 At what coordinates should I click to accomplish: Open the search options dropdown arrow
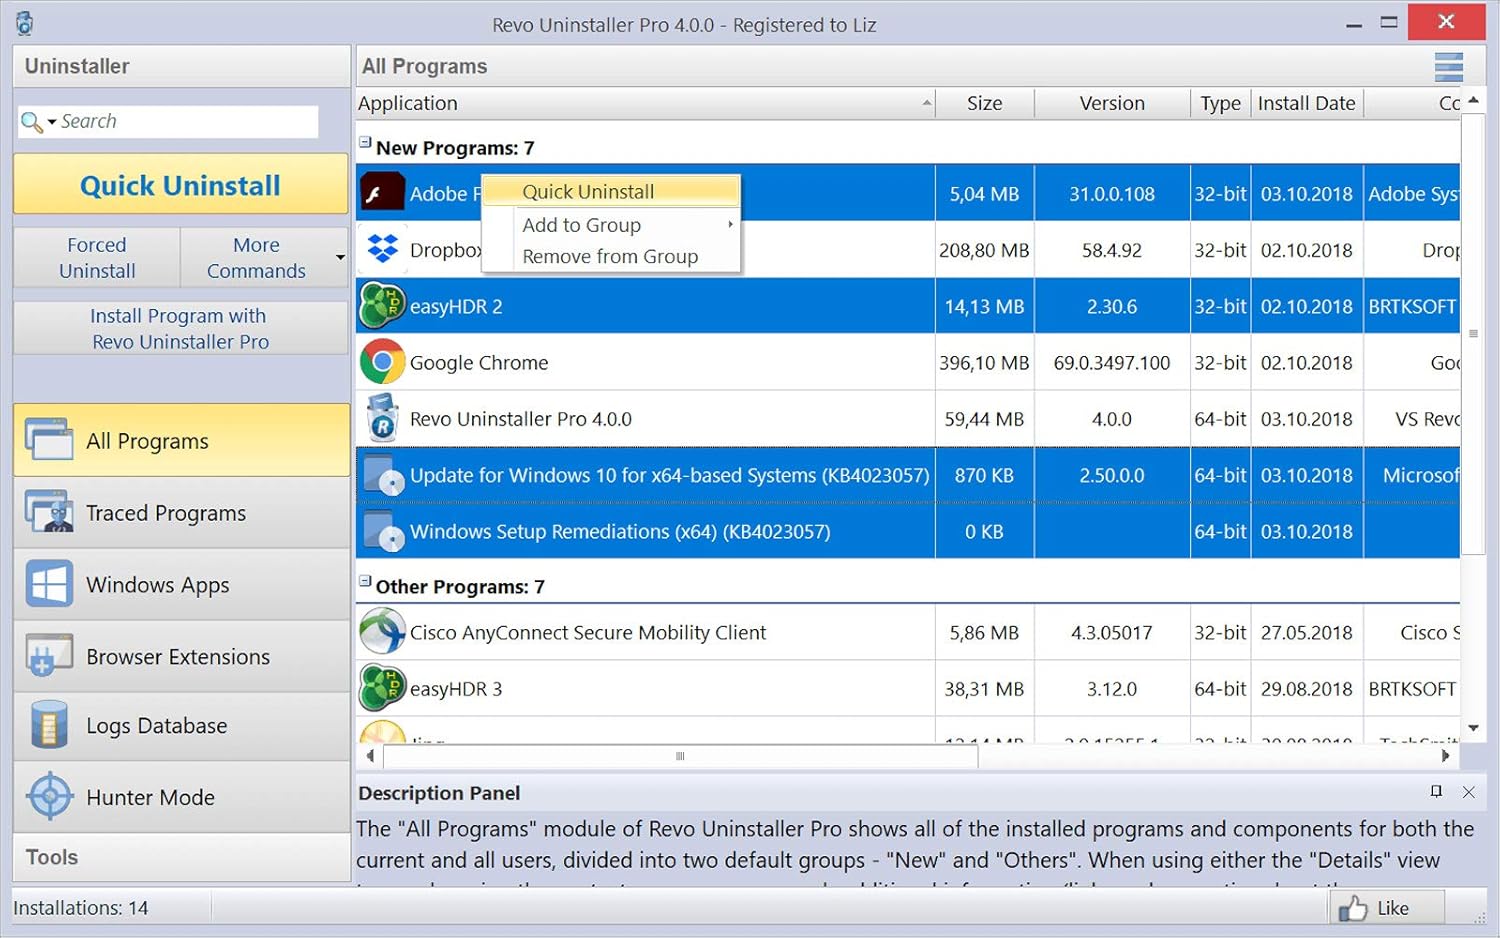[51, 122]
